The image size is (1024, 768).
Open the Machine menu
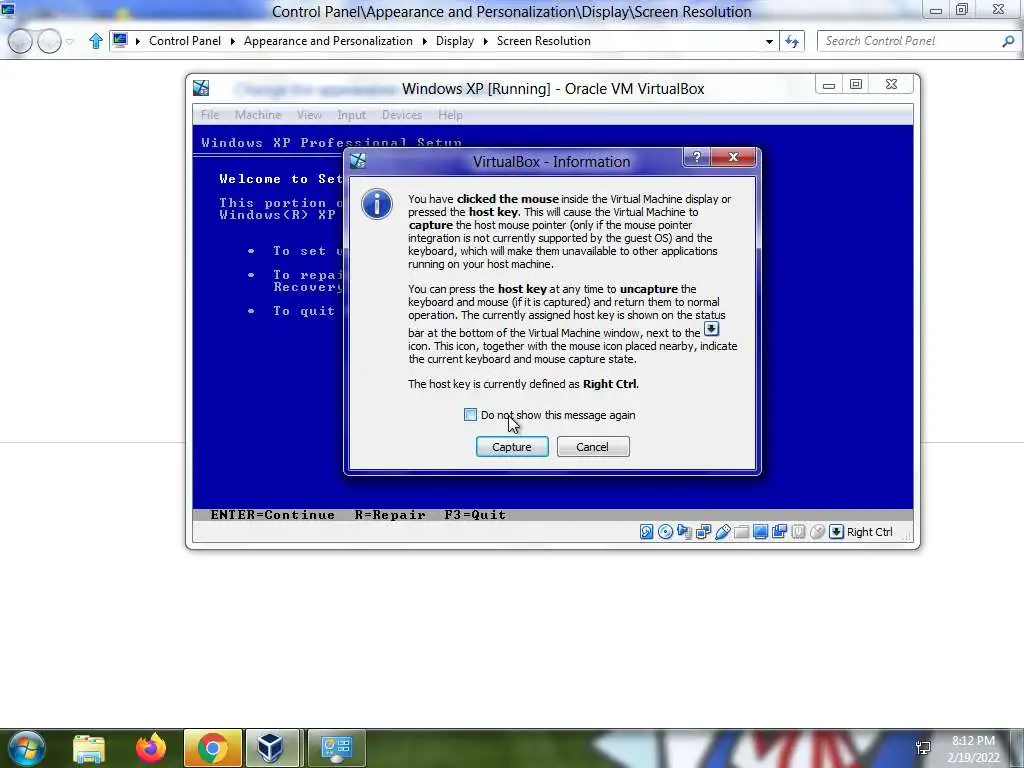[258, 115]
